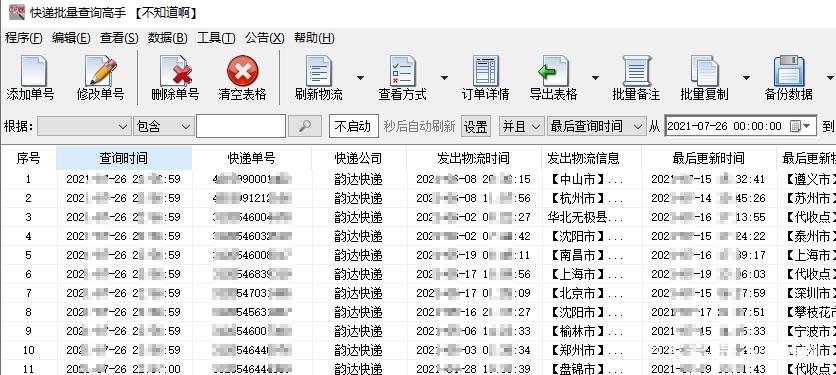Expand the 刷新物流 dropdown arrow
Screen dimensions: 836x375
point(360,78)
